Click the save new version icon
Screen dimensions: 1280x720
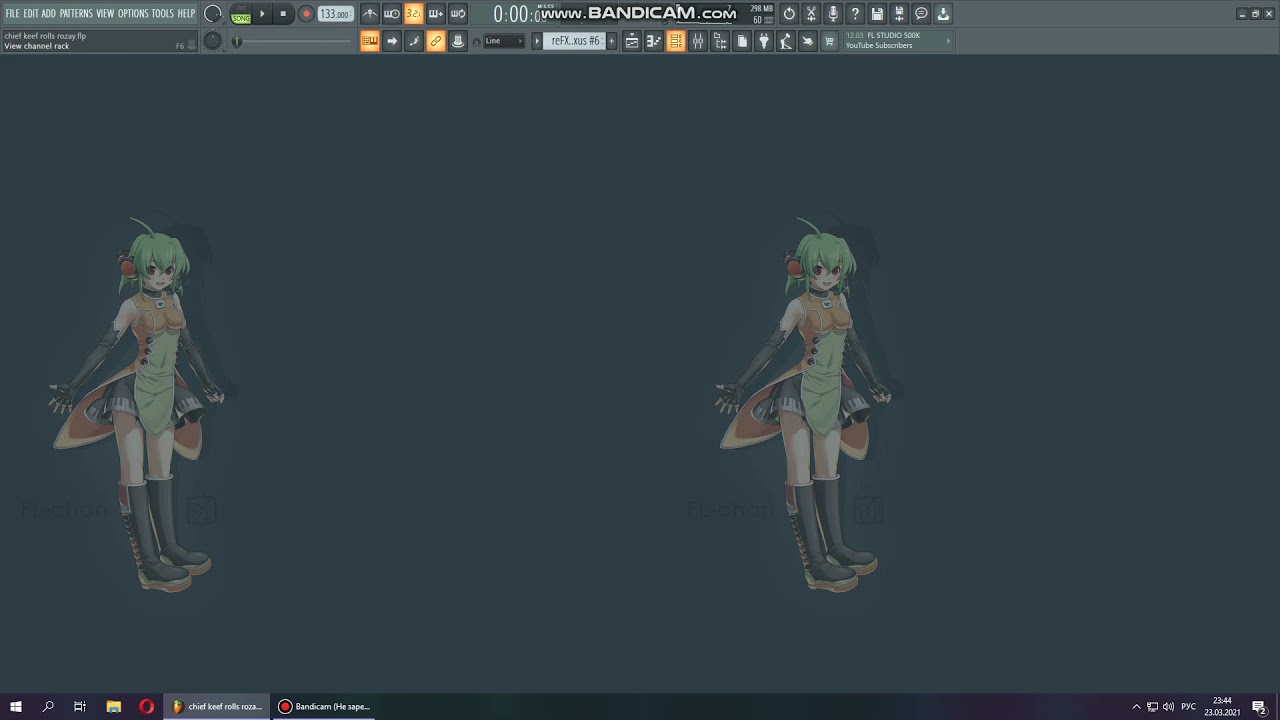click(899, 14)
